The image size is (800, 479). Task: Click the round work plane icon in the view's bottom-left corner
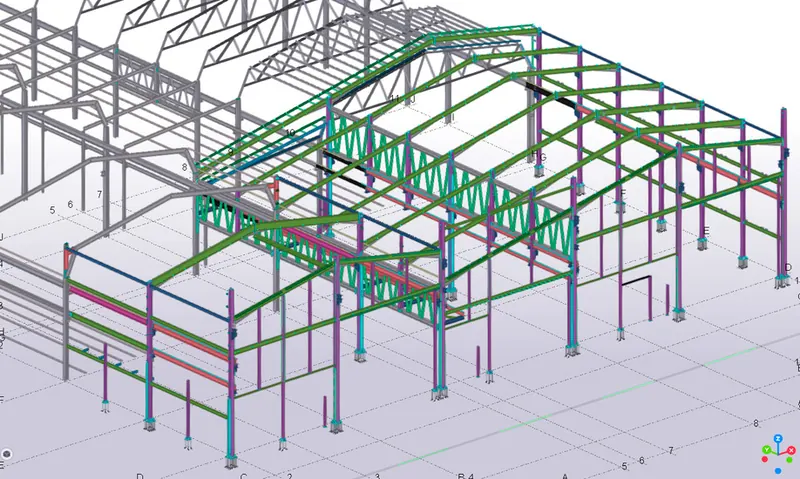(x=6, y=454)
